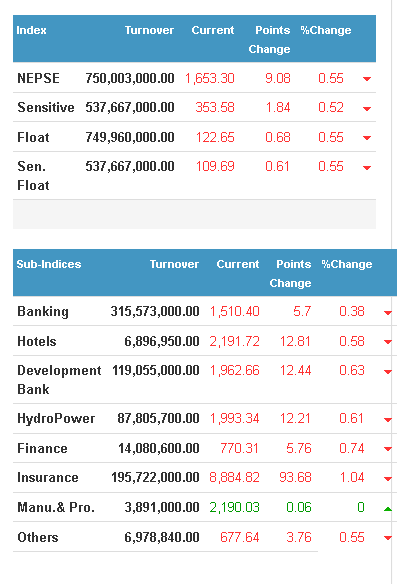Click the red down arrow in Sensitive row

pyautogui.click(x=367, y=109)
